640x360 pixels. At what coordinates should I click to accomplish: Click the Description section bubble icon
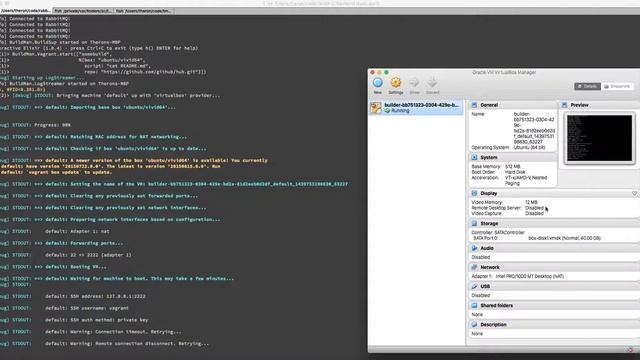coord(474,324)
